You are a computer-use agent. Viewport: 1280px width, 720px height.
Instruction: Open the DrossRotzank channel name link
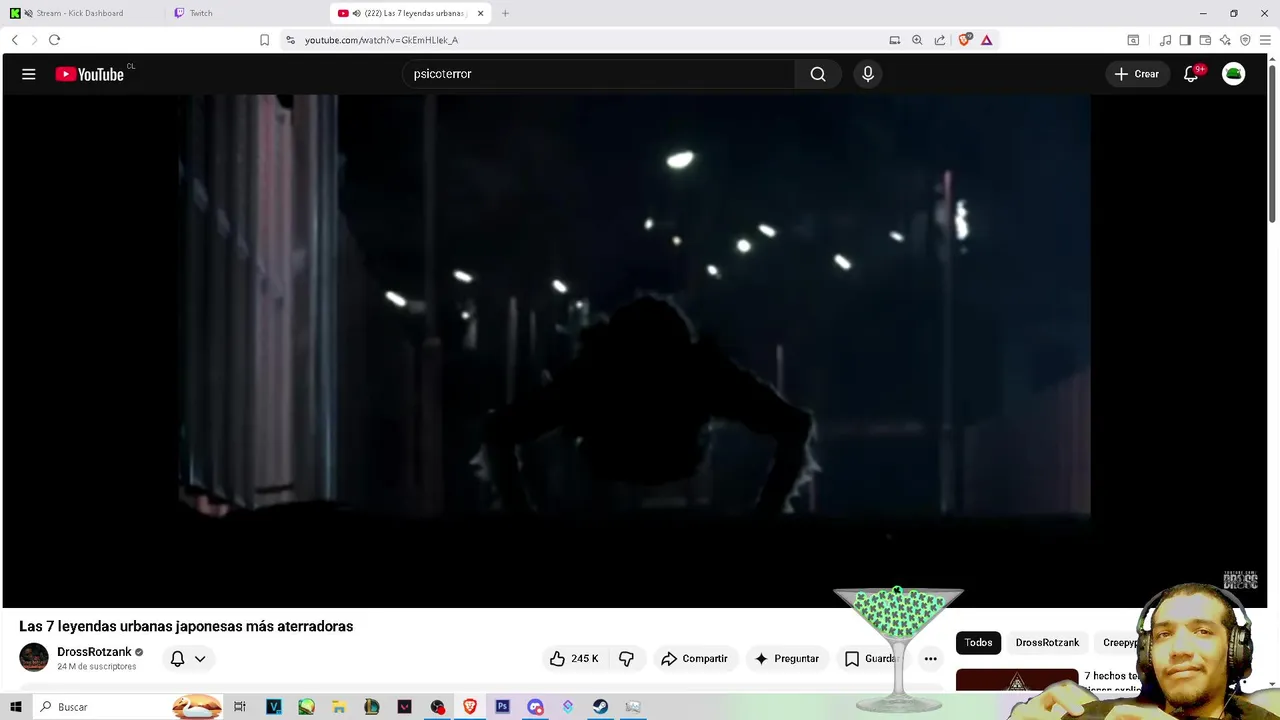pyautogui.click(x=94, y=652)
